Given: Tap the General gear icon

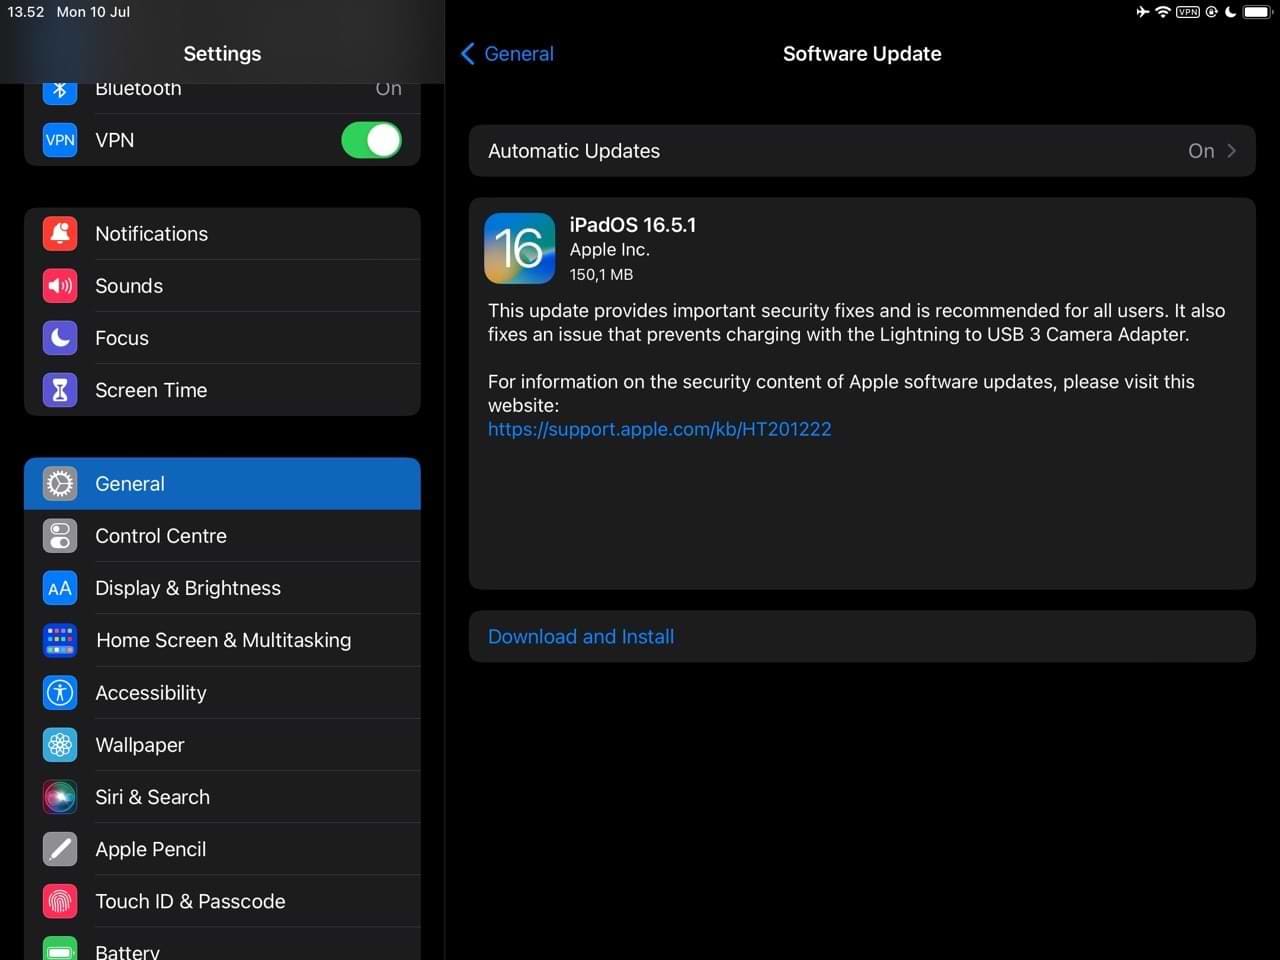Looking at the screenshot, I should (x=60, y=484).
